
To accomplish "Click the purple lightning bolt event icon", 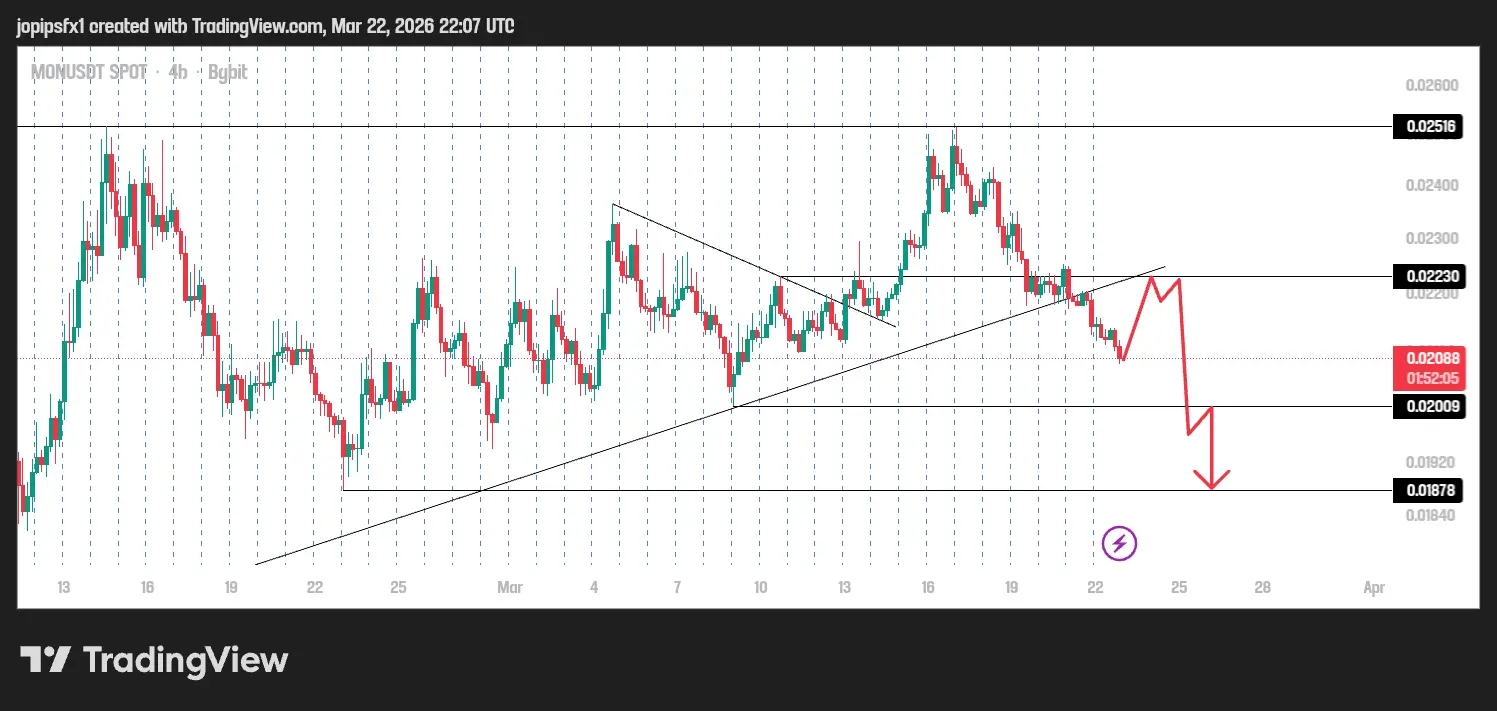I will pos(1119,544).
